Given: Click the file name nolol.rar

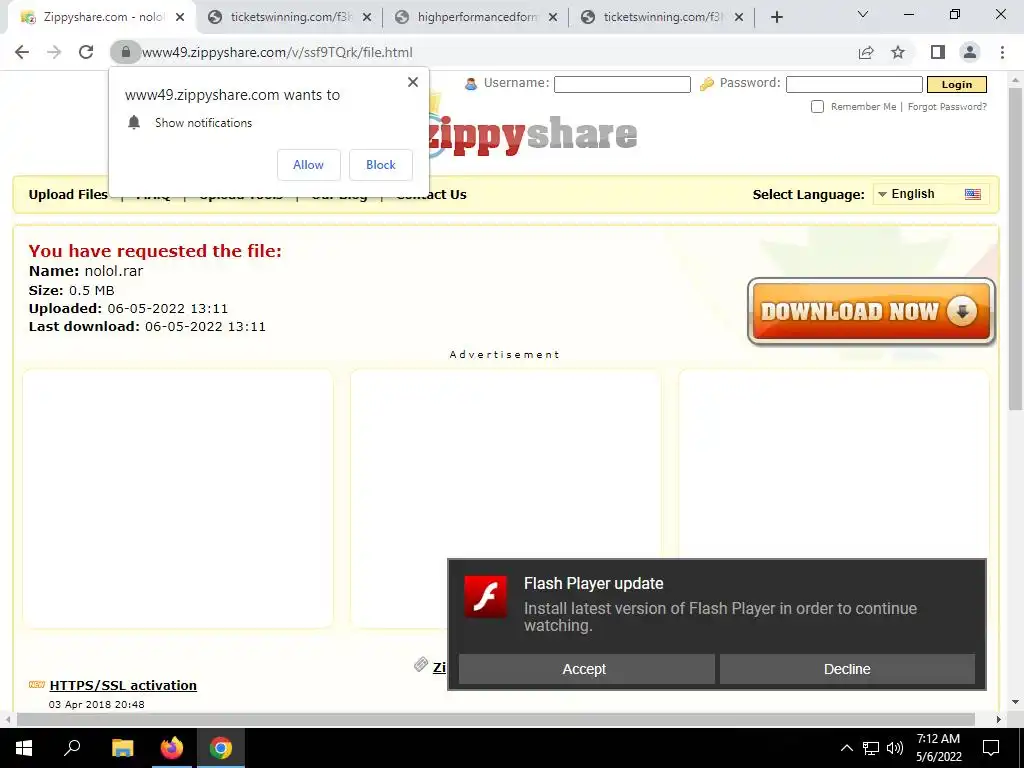Looking at the screenshot, I should (x=114, y=271).
